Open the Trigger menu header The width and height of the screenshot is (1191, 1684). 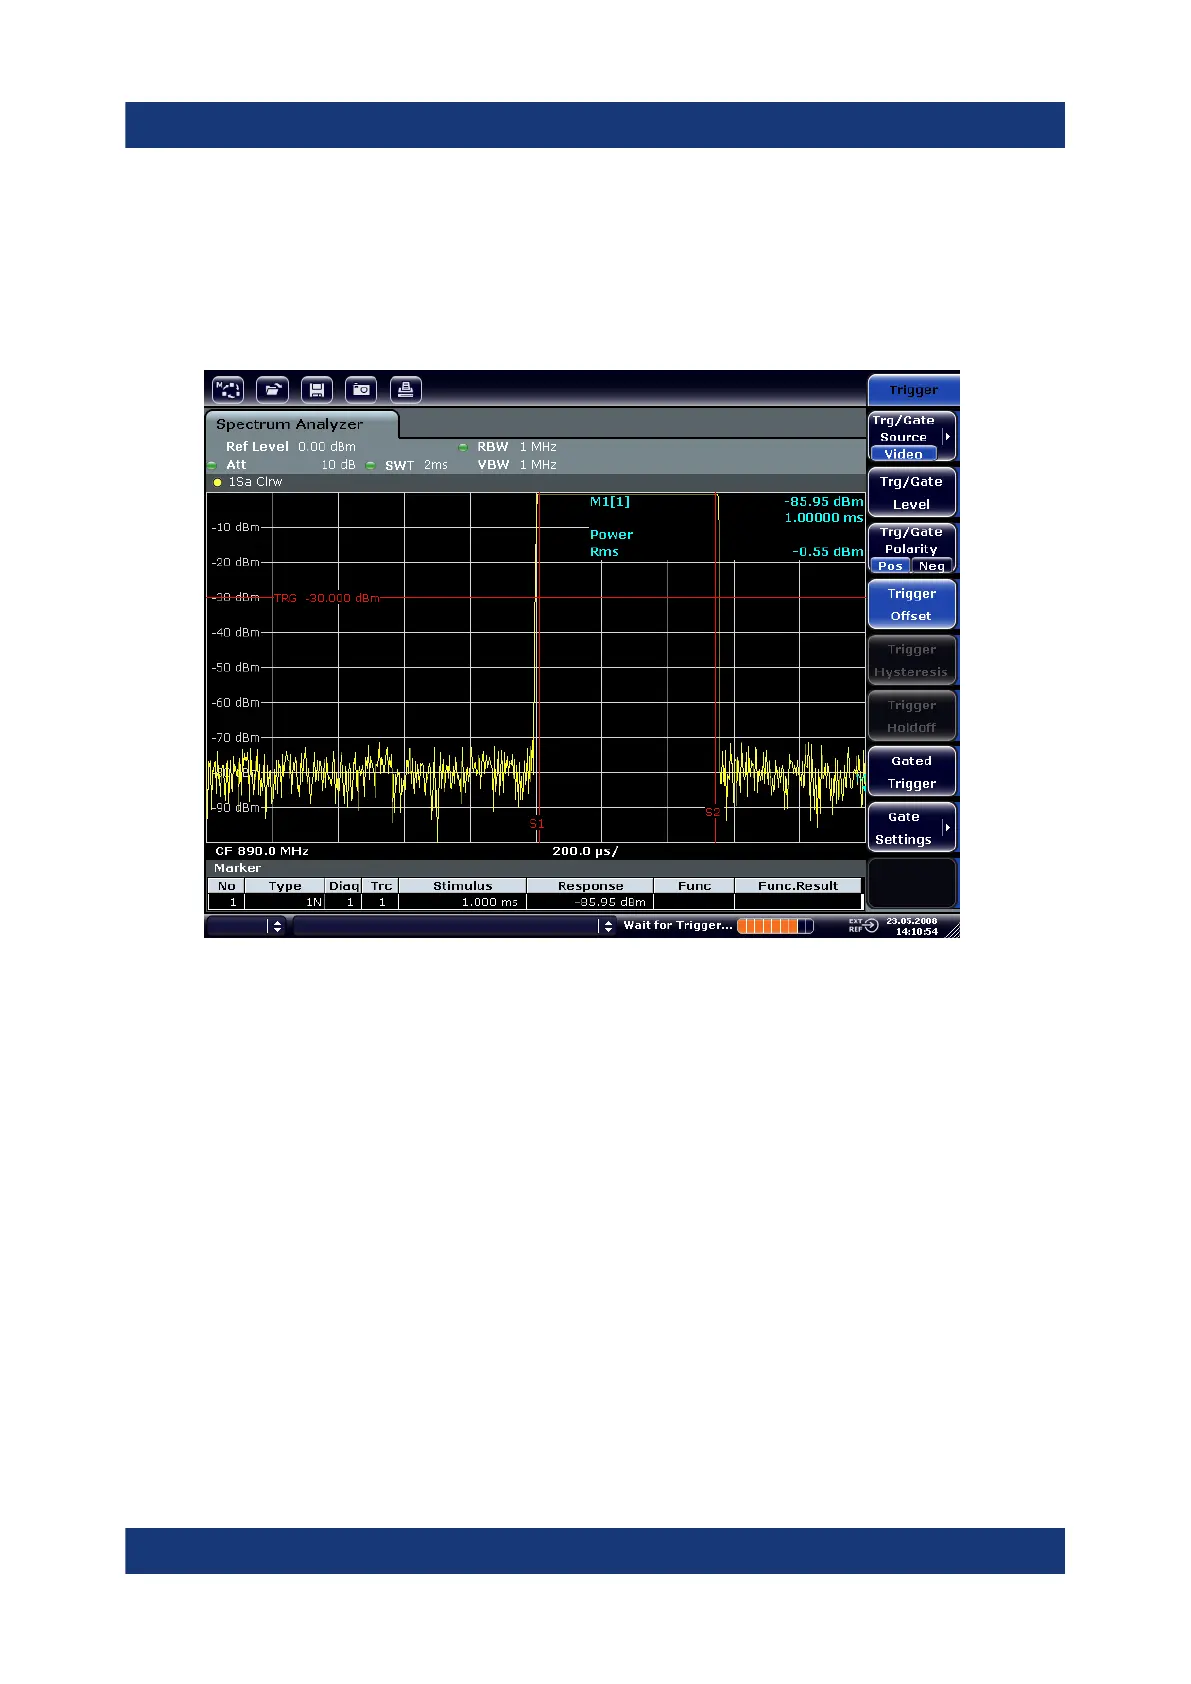[x=913, y=390]
